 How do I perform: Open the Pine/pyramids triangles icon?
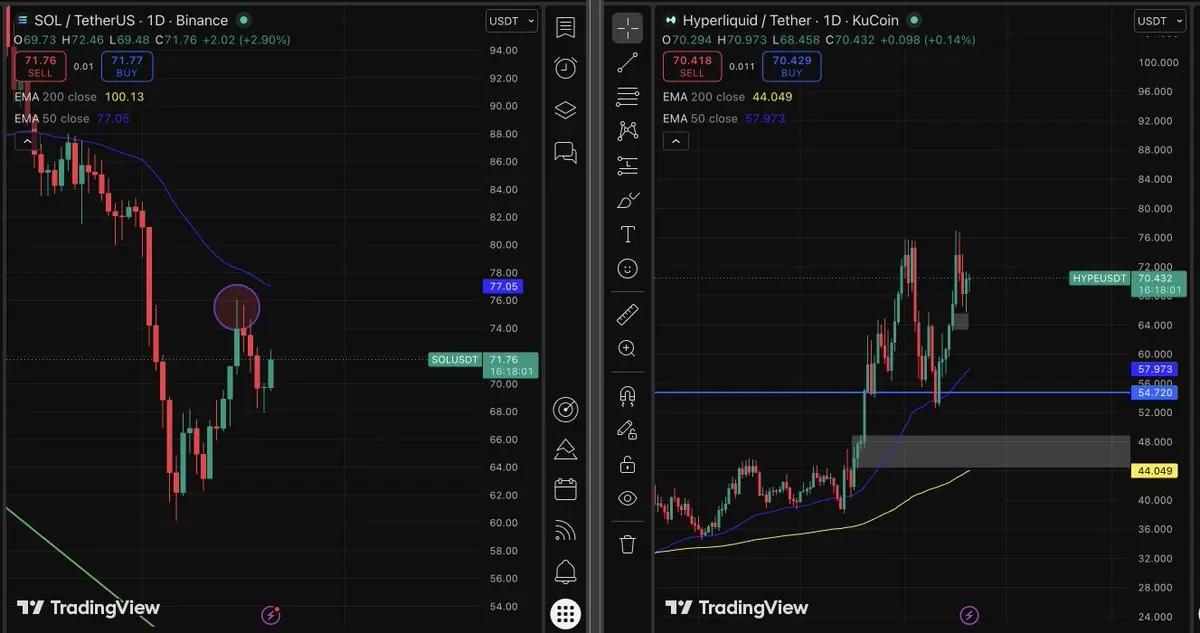click(565, 450)
